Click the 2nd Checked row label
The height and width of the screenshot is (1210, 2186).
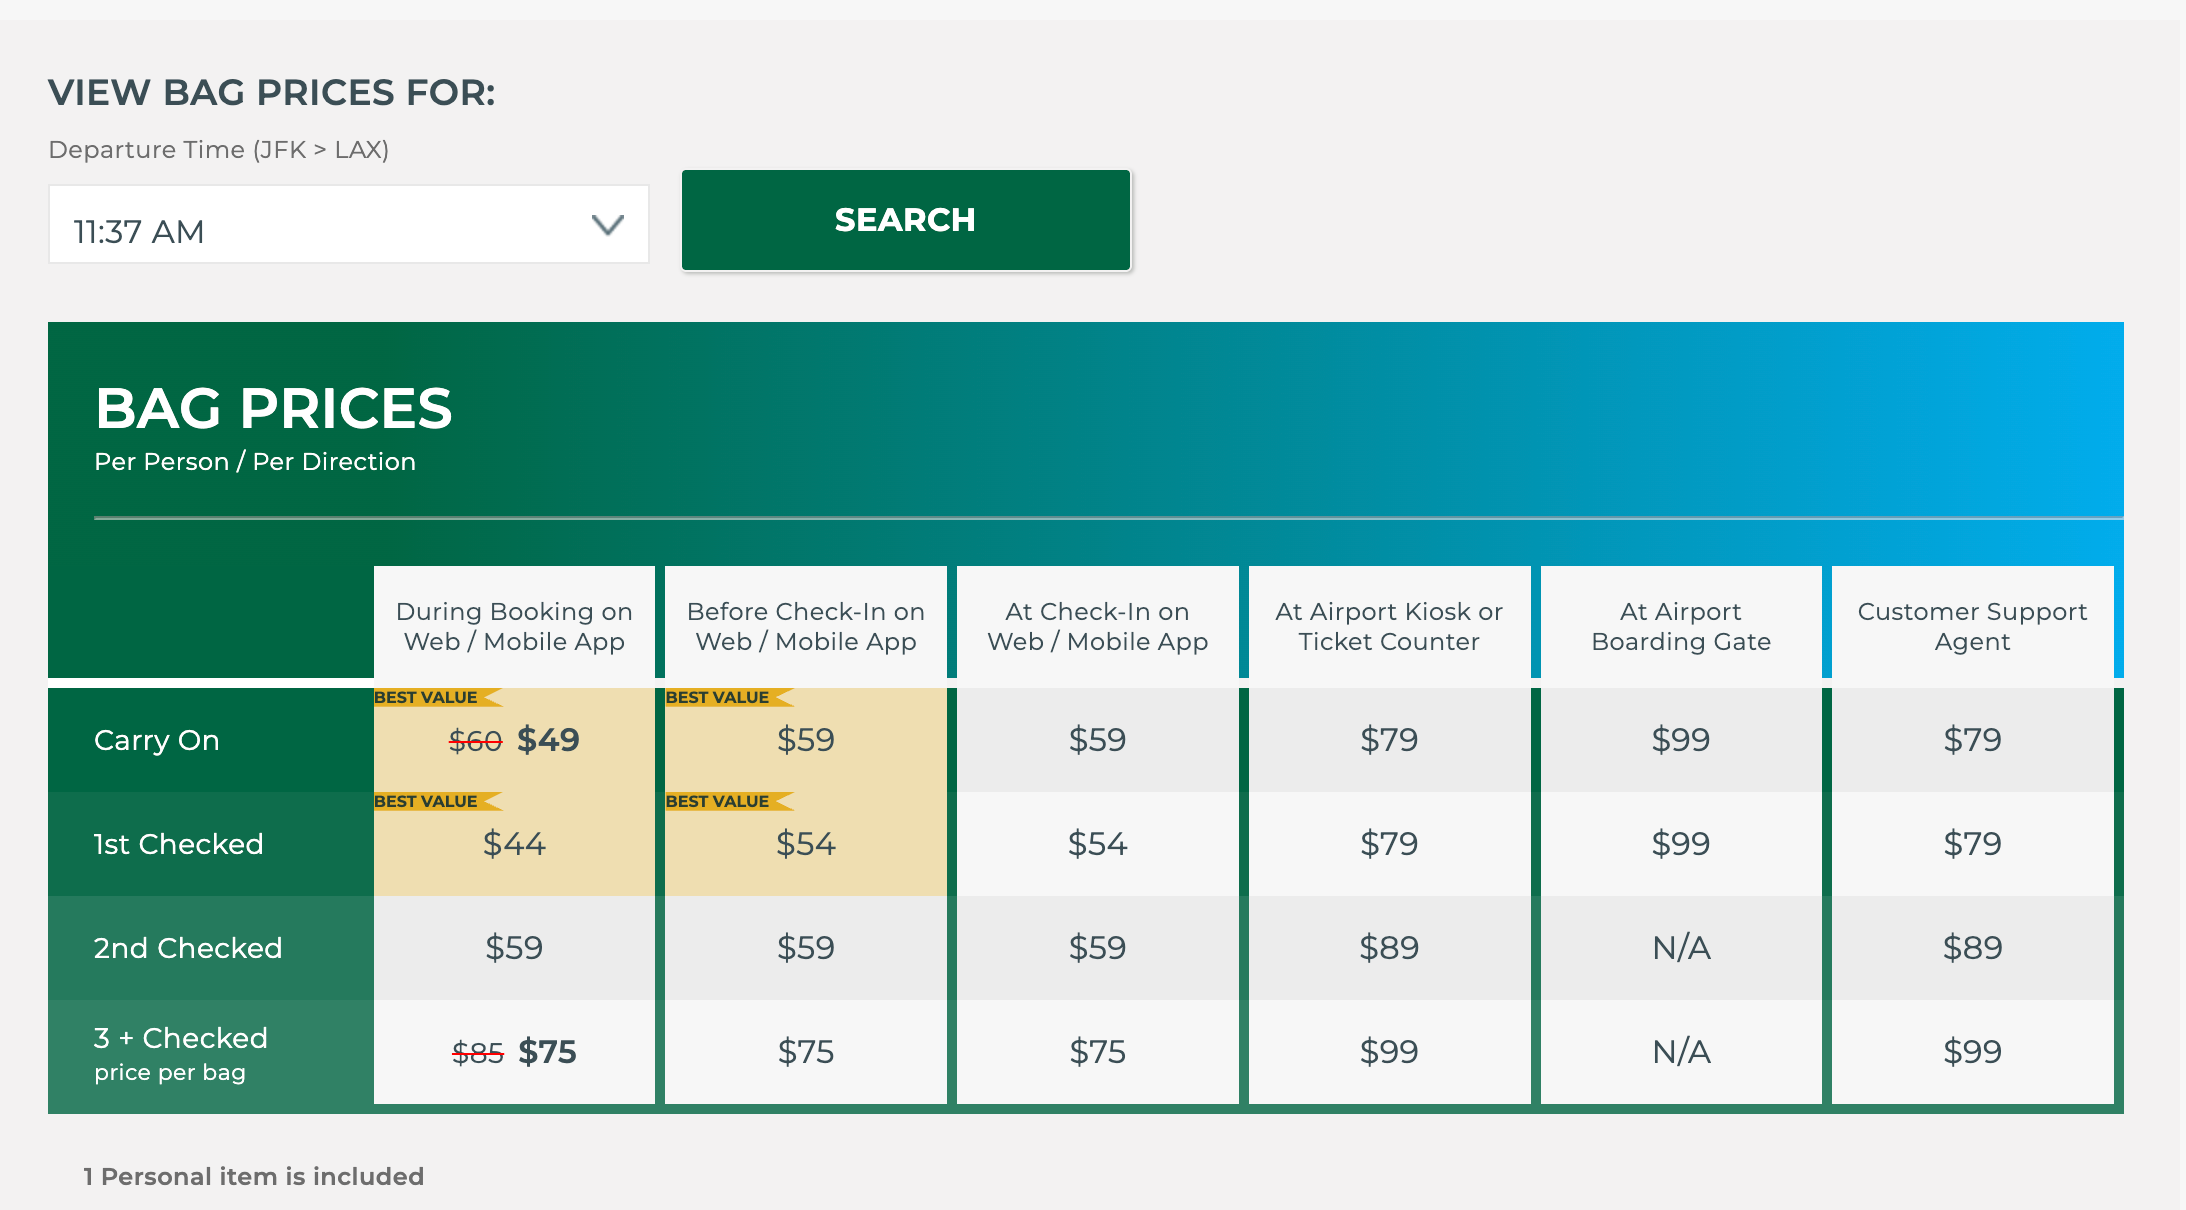coord(188,948)
